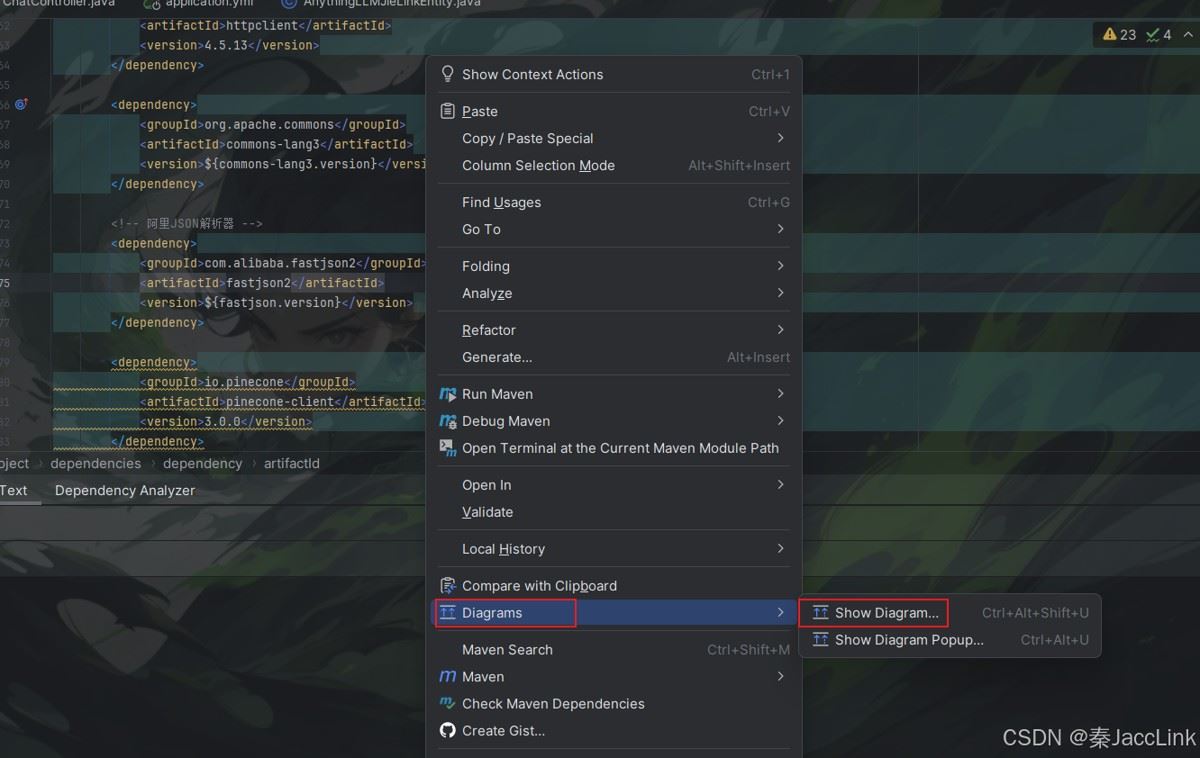Viewport: 1200px width, 758px height.
Task: Click 'pinecone-client' artifactId text
Action: tap(281, 402)
